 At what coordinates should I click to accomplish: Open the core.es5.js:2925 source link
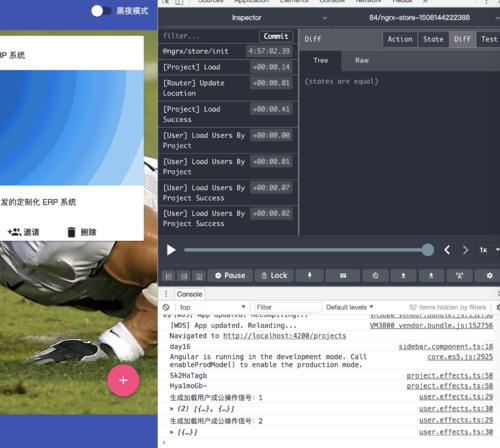click(x=460, y=357)
